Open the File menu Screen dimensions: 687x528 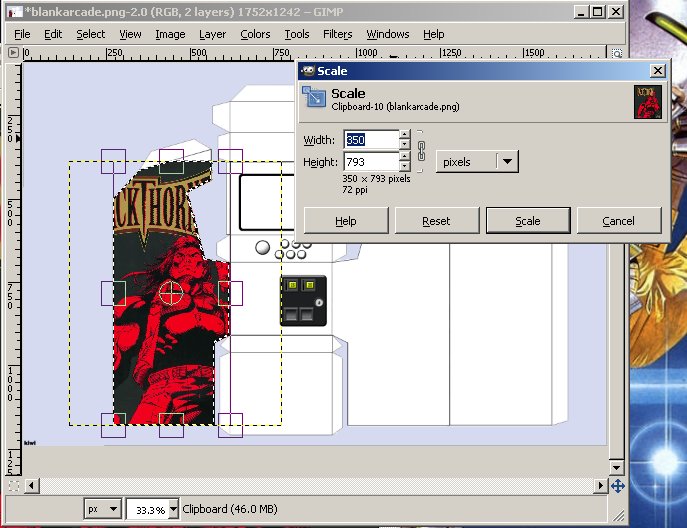(x=22, y=34)
